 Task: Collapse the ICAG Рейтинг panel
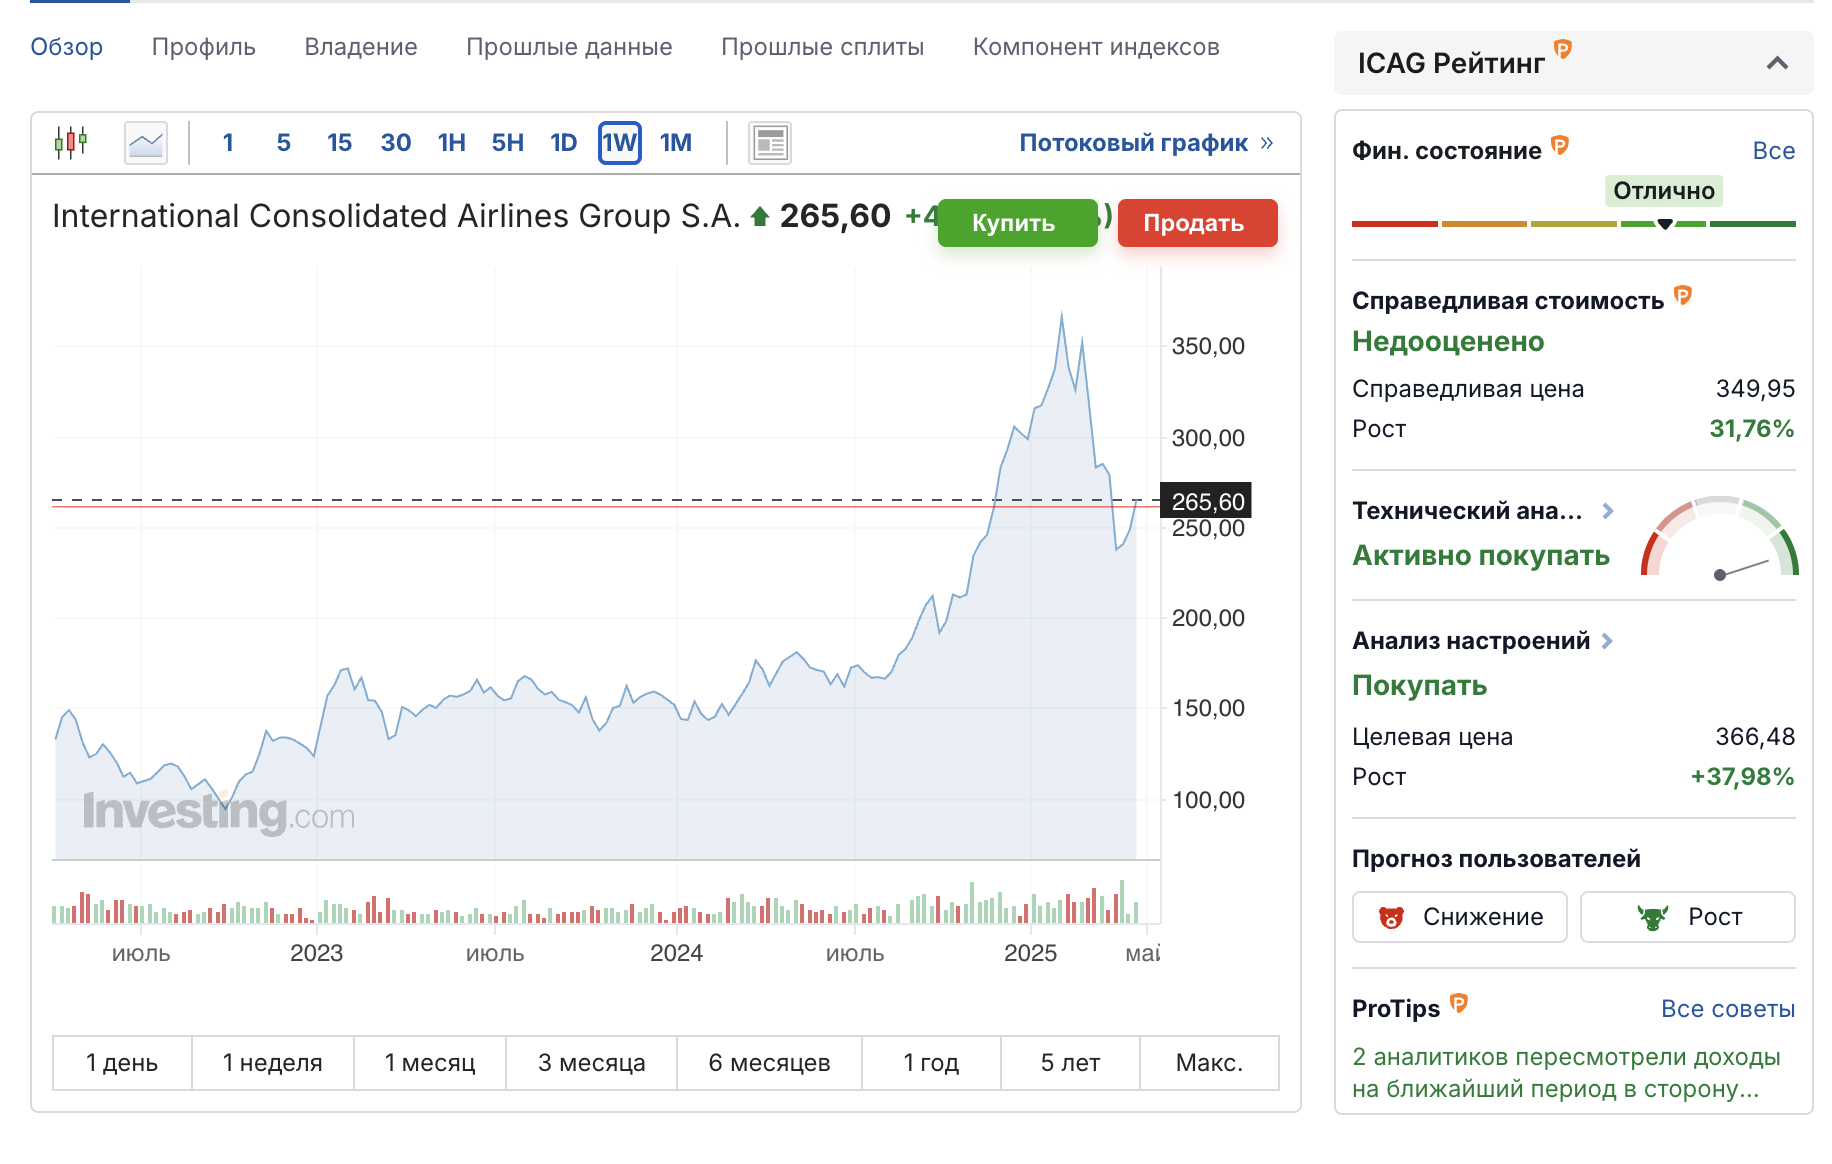1777,63
